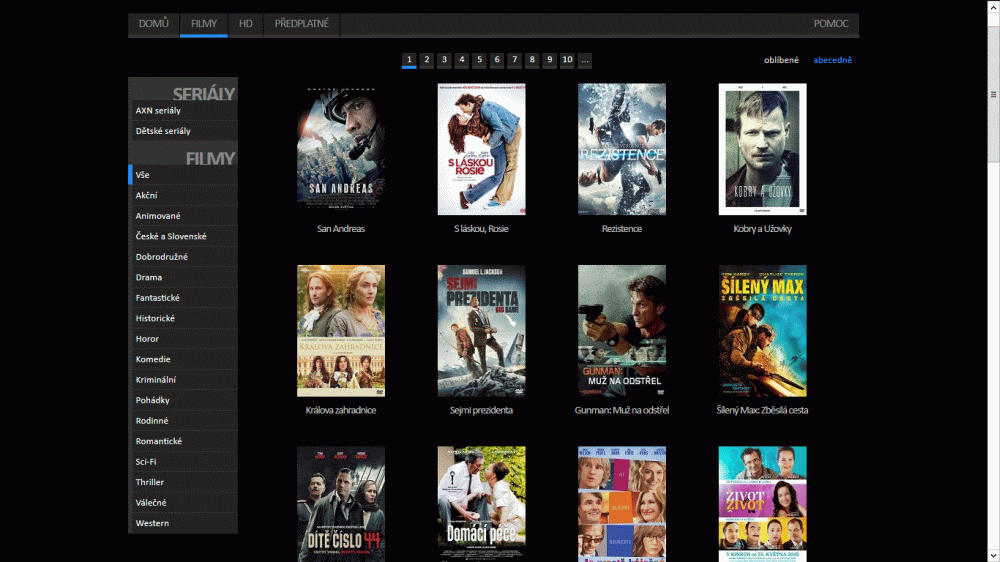Click the S láskou, Rosie title text
The height and width of the screenshot is (562, 1000).
tap(482, 228)
